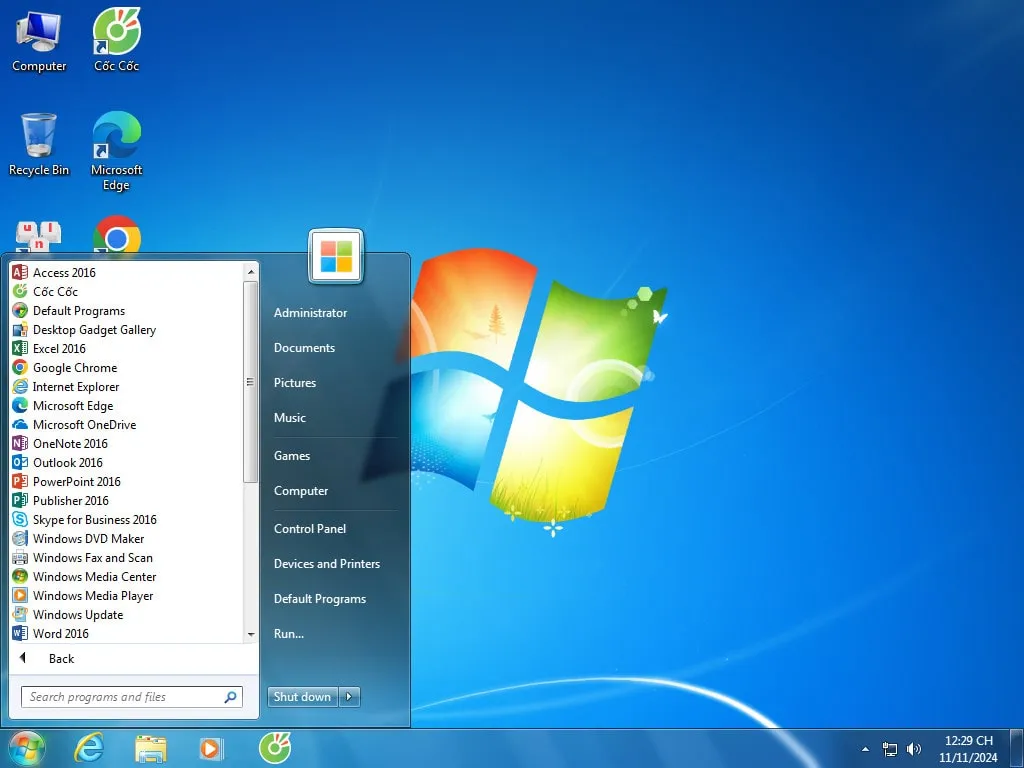This screenshot has height=768, width=1024.
Task: Click the volume speaker tray icon
Action: click(x=914, y=749)
